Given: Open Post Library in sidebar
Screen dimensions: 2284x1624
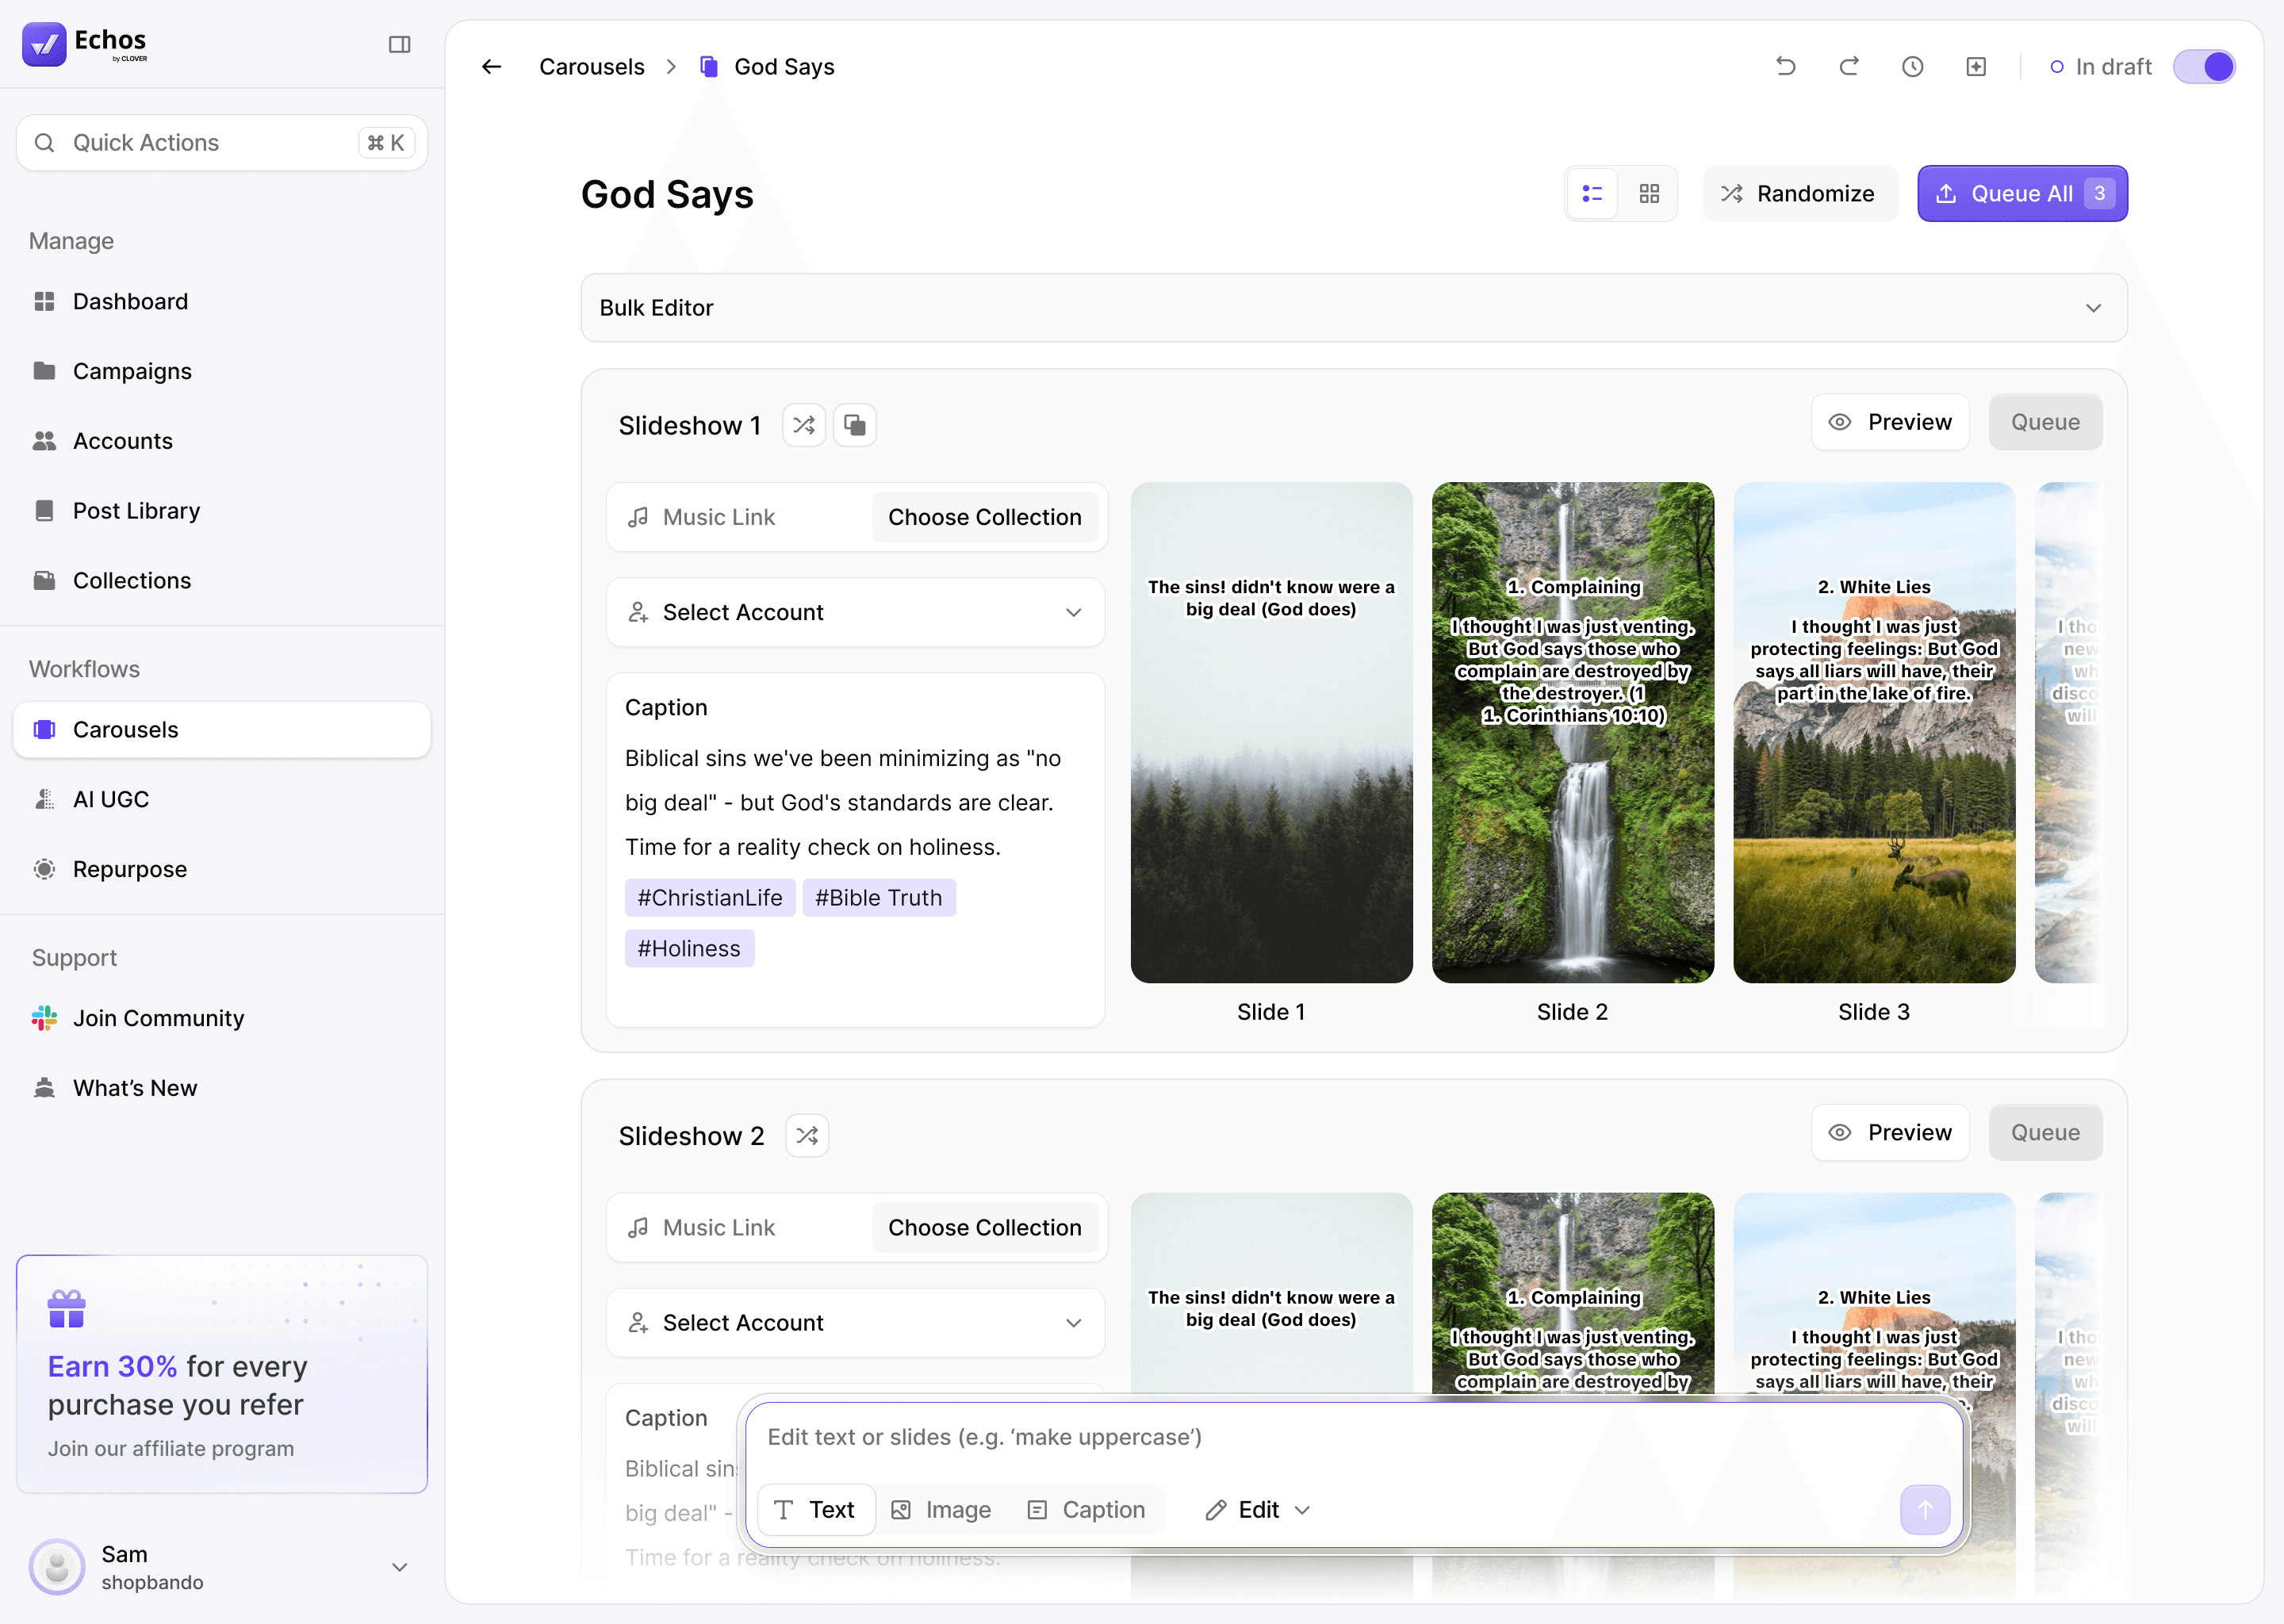Looking at the screenshot, I should tap(136, 510).
